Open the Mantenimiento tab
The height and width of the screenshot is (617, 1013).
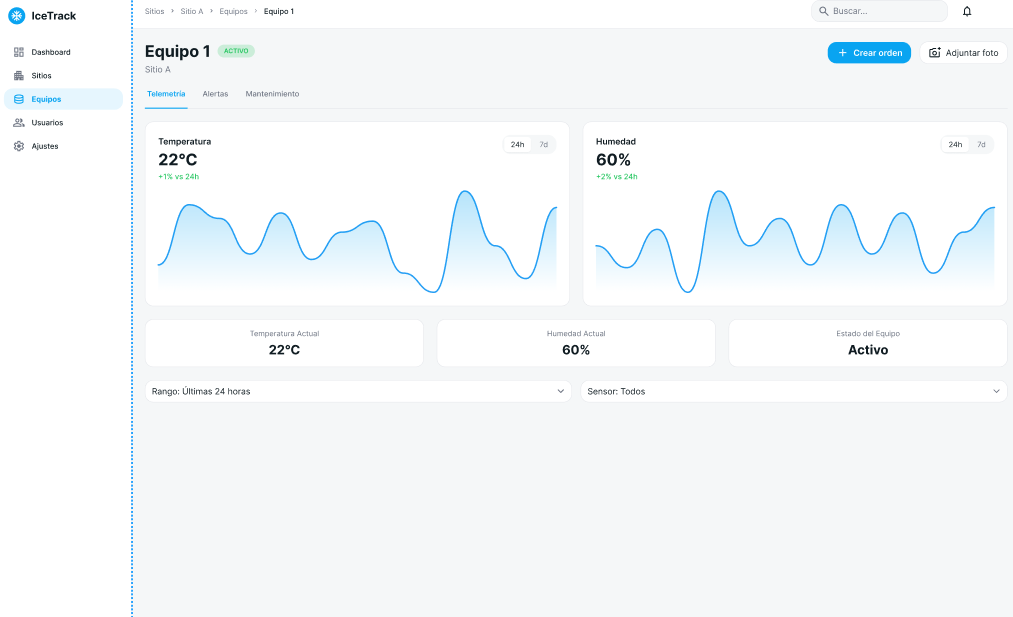coord(272,94)
